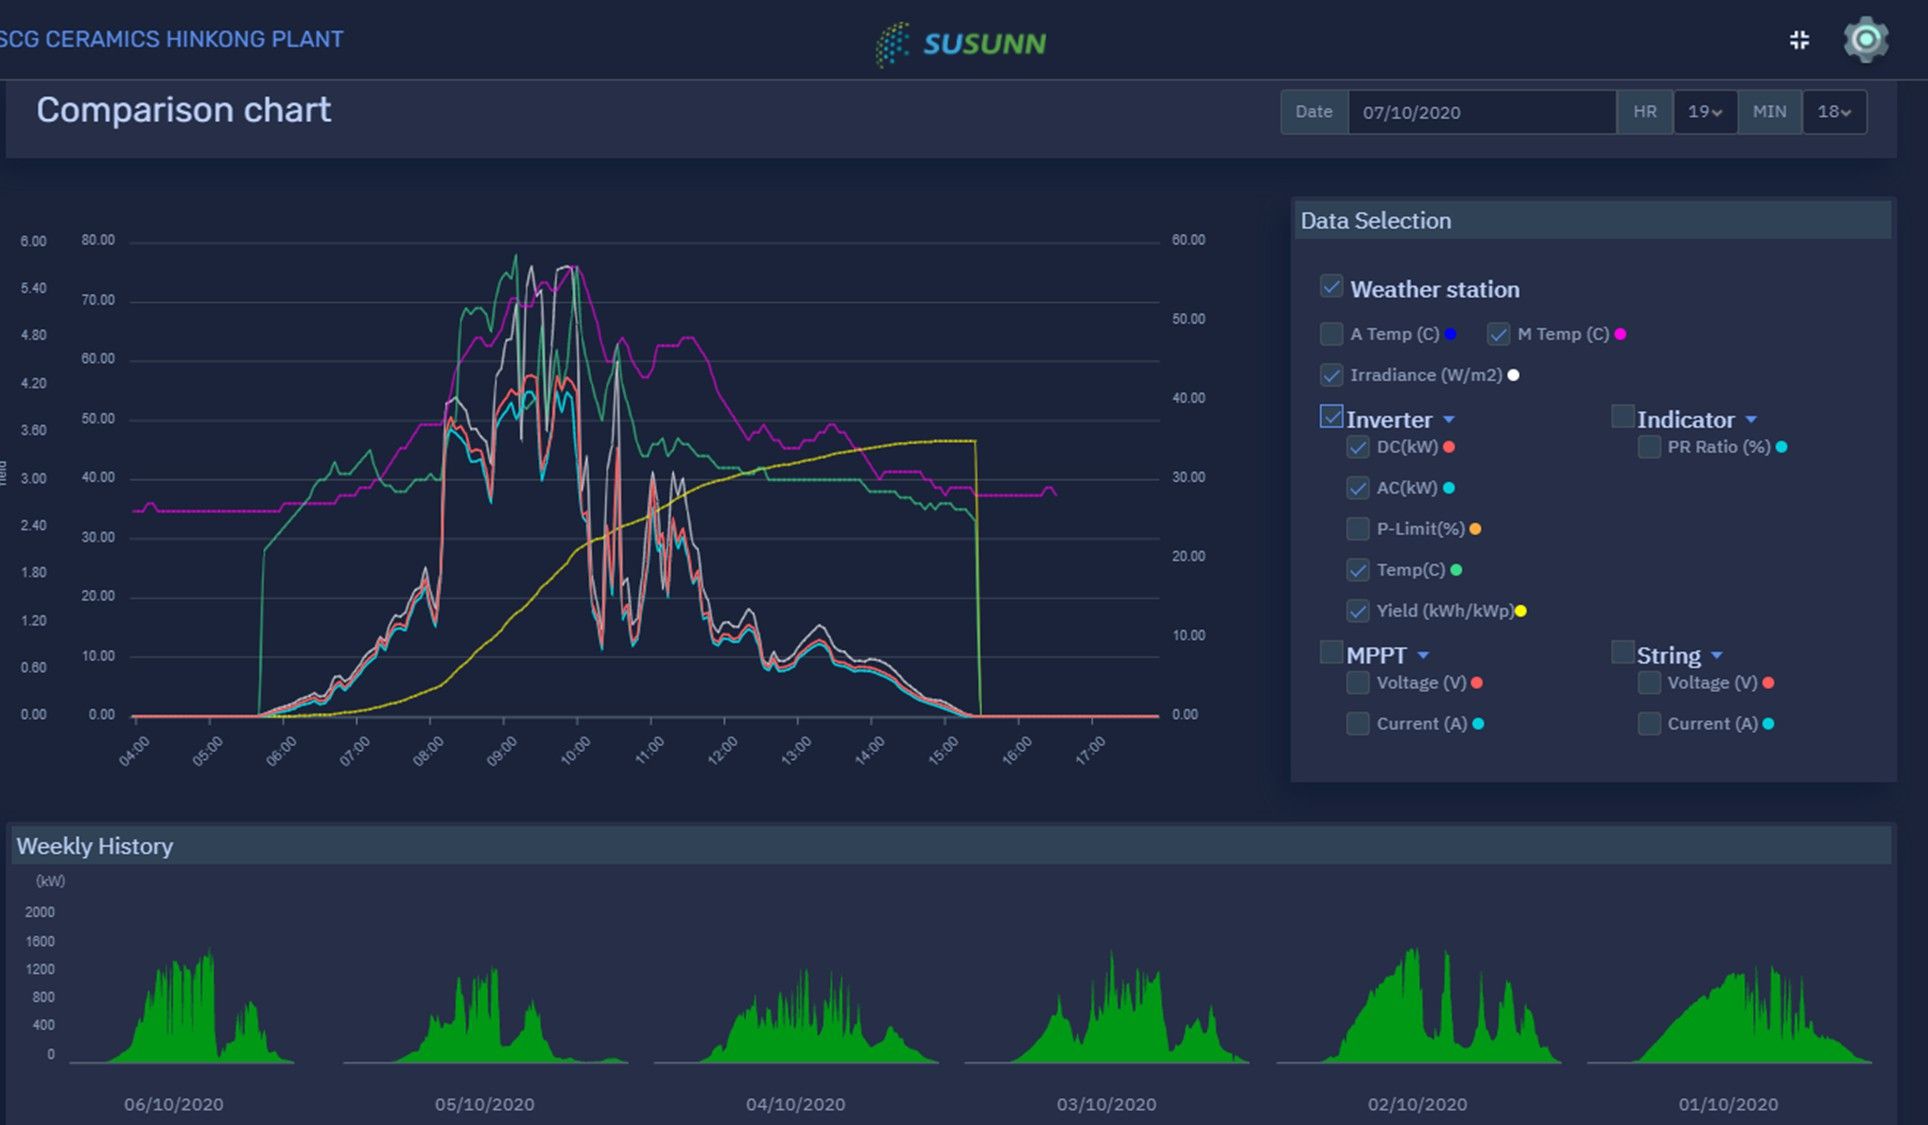Viewport: 1928px width, 1125px height.
Task: Open the HR hour dropdown
Action: (1705, 112)
